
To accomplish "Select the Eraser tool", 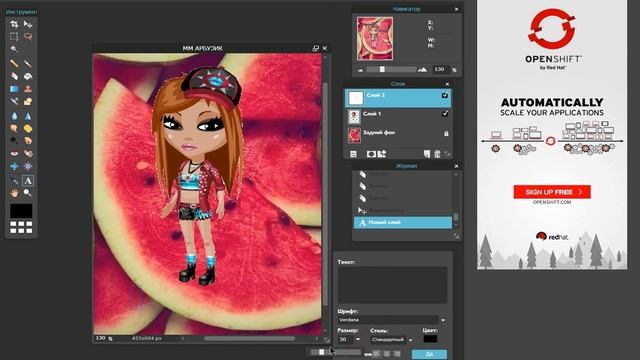I will point(14,76).
